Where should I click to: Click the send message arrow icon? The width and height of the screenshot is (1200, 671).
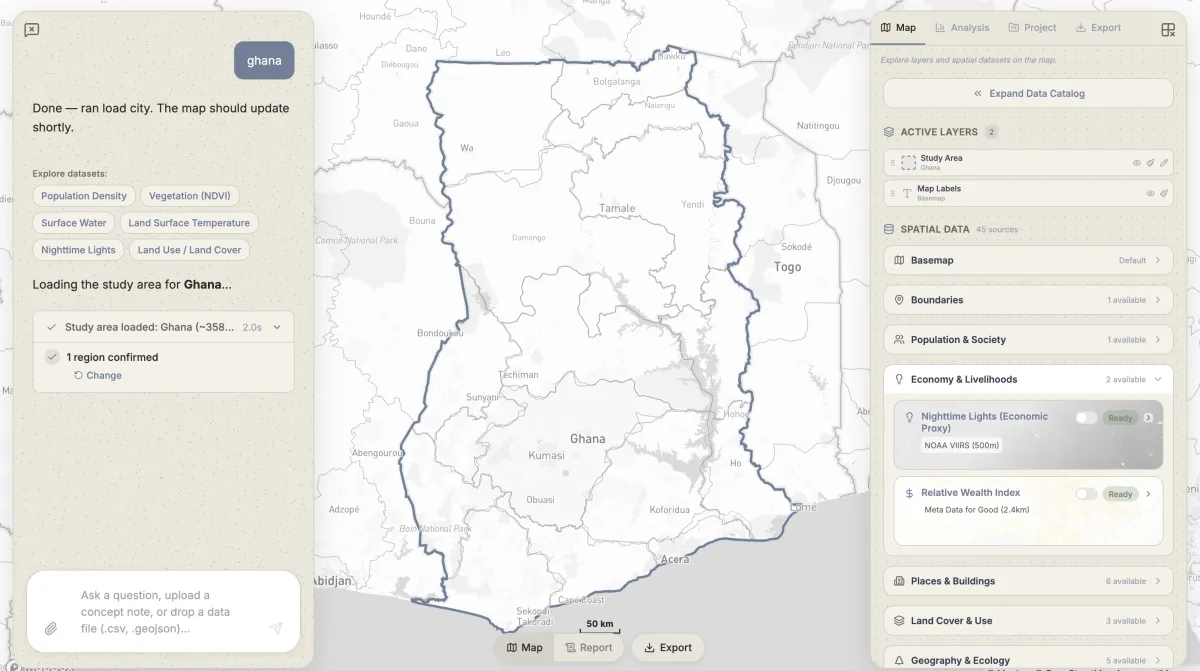(276, 628)
